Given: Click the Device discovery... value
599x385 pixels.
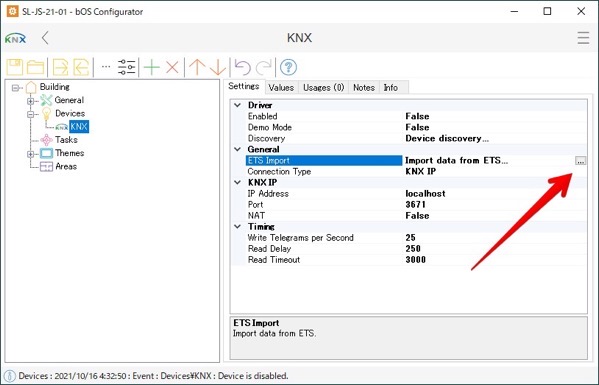Looking at the screenshot, I should (447, 138).
